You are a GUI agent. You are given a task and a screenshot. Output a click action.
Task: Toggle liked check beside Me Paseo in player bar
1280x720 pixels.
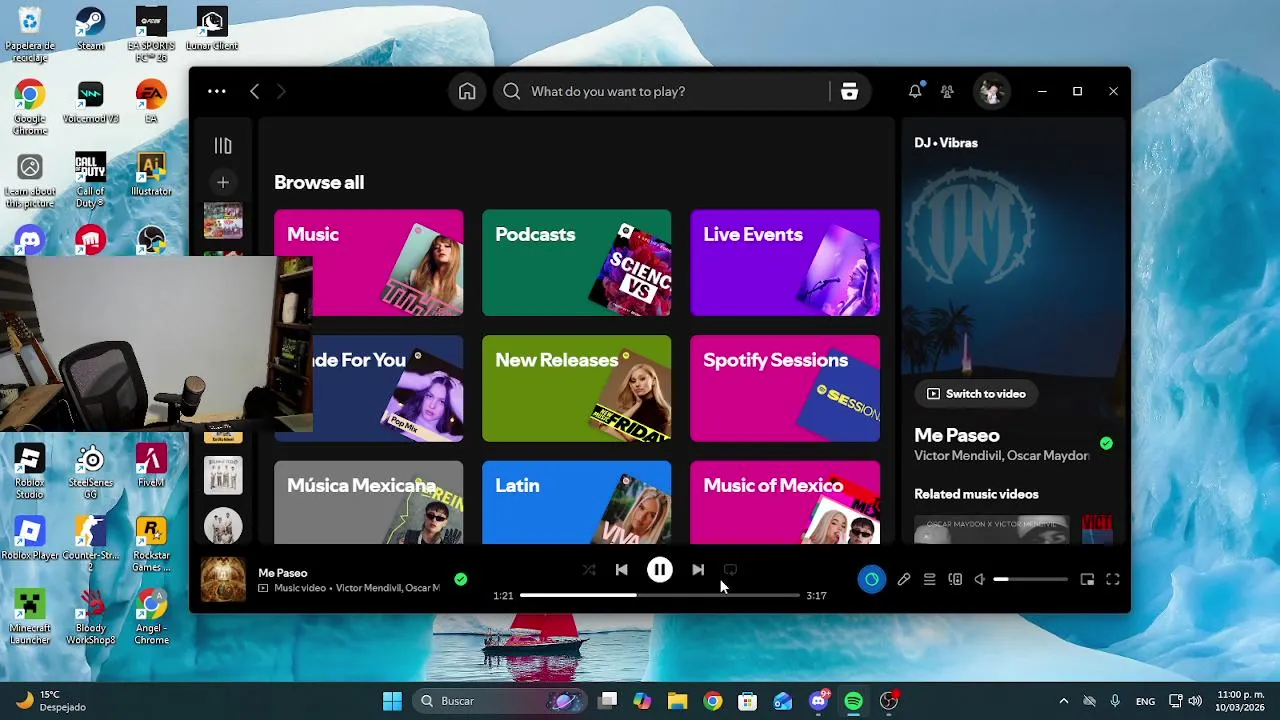point(460,579)
